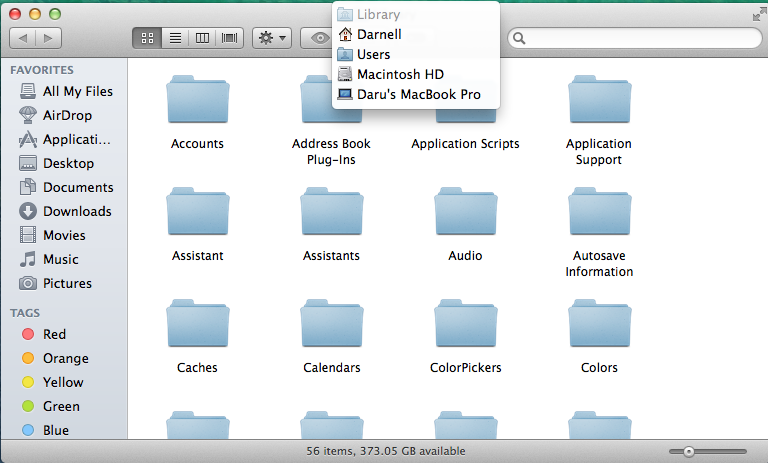
Task: Select the Colors folder icon
Action: click(600, 324)
